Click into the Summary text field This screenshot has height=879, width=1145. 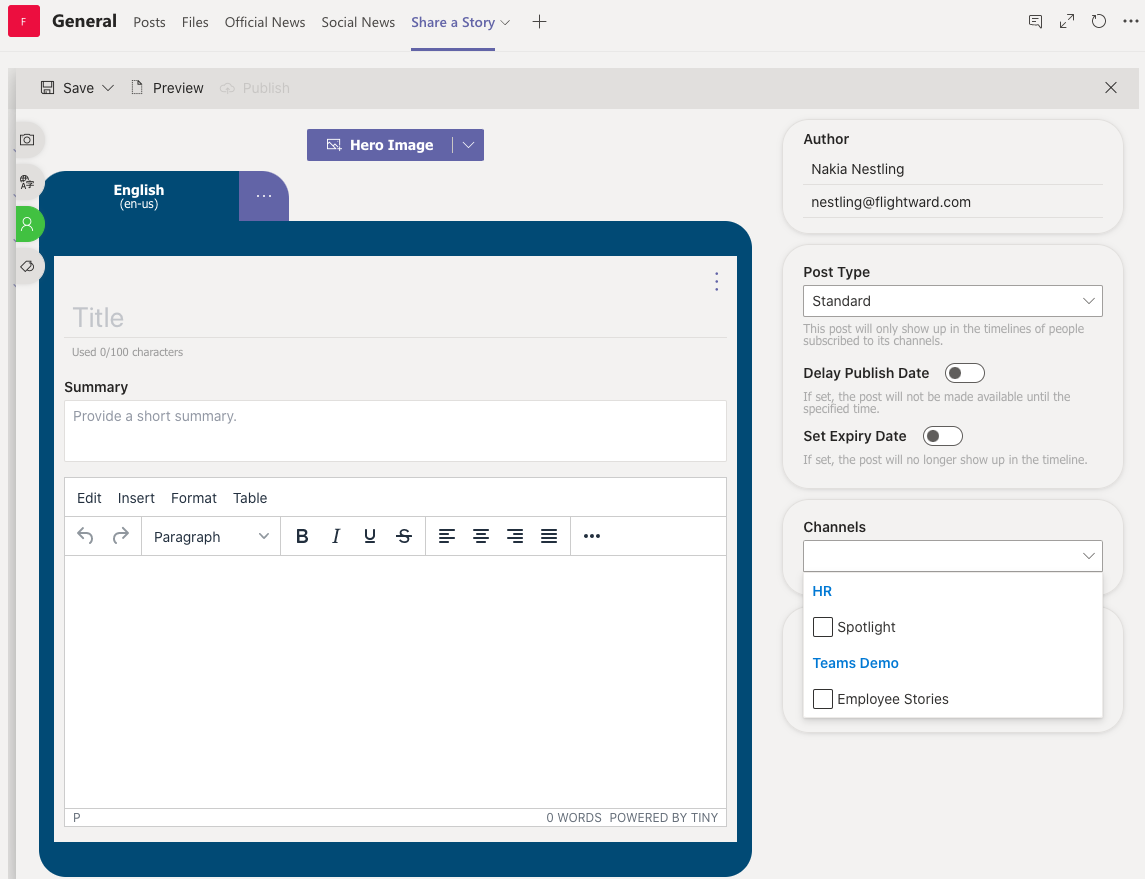click(395, 431)
